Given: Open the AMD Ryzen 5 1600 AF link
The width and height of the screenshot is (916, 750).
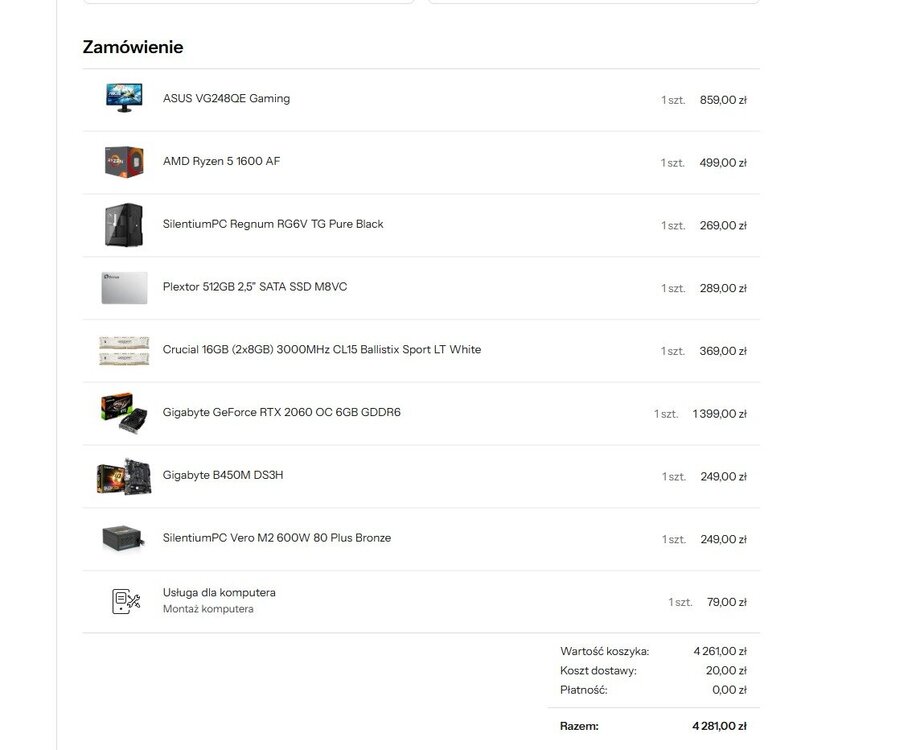Looking at the screenshot, I should pyautogui.click(x=221, y=161).
